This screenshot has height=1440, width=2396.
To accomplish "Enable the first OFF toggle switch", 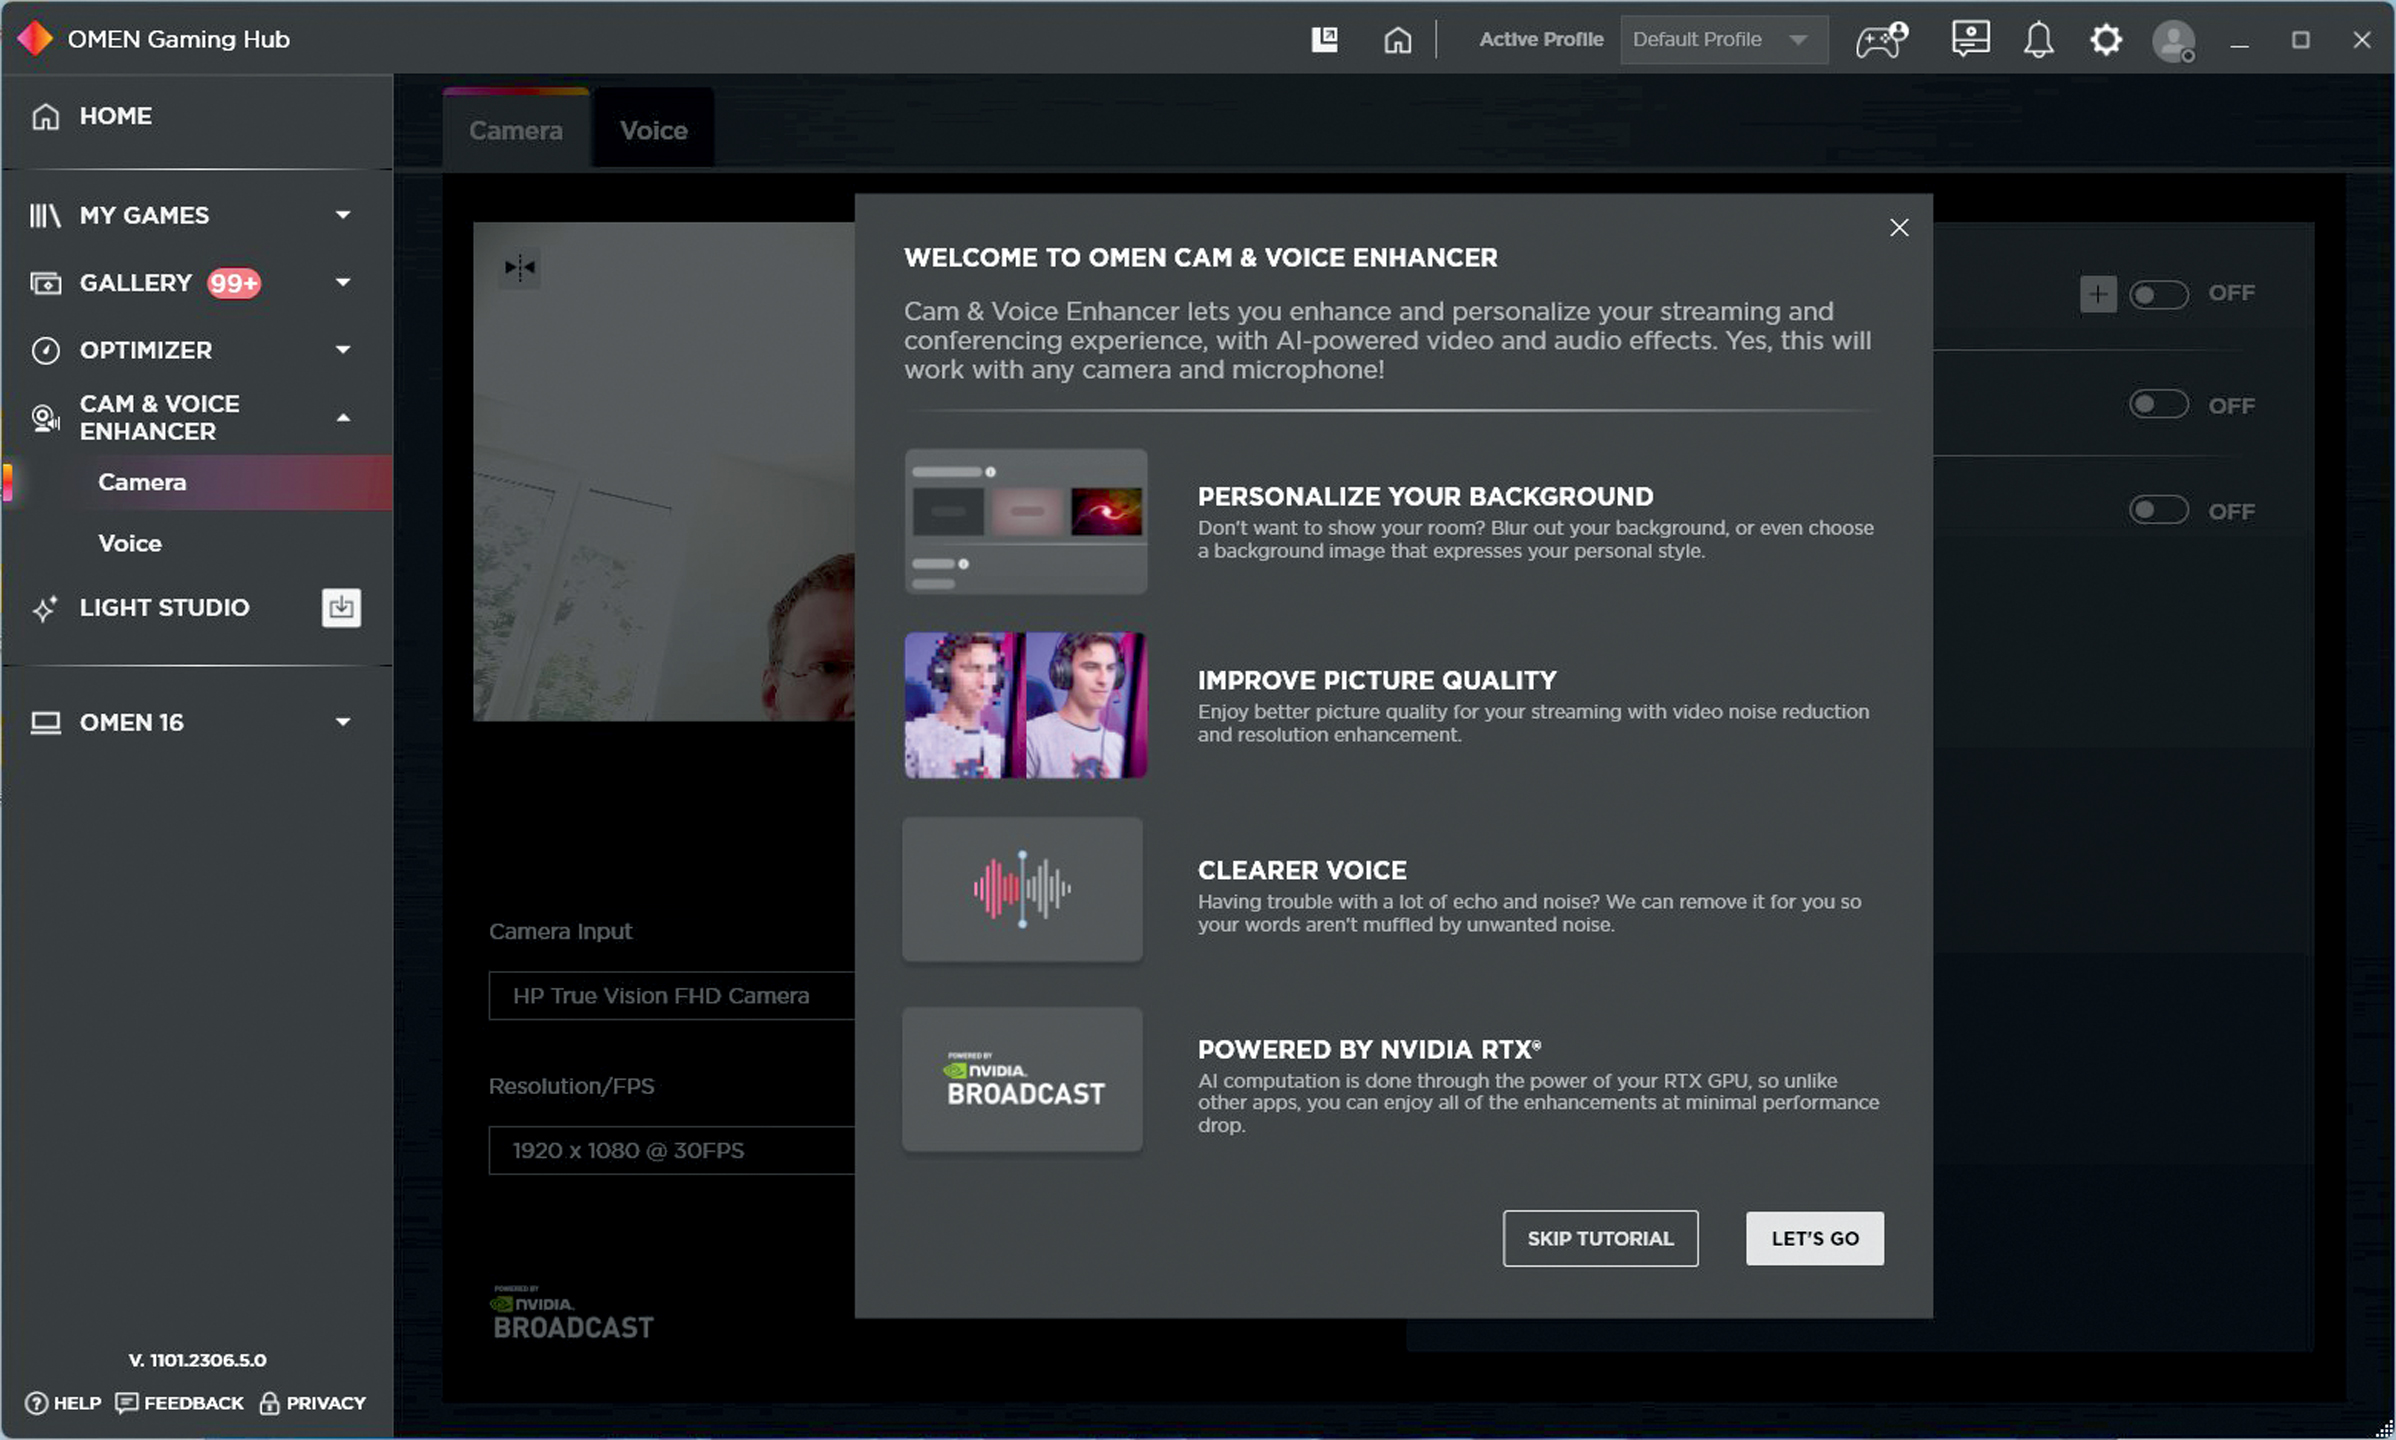I will pos(2157,294).
